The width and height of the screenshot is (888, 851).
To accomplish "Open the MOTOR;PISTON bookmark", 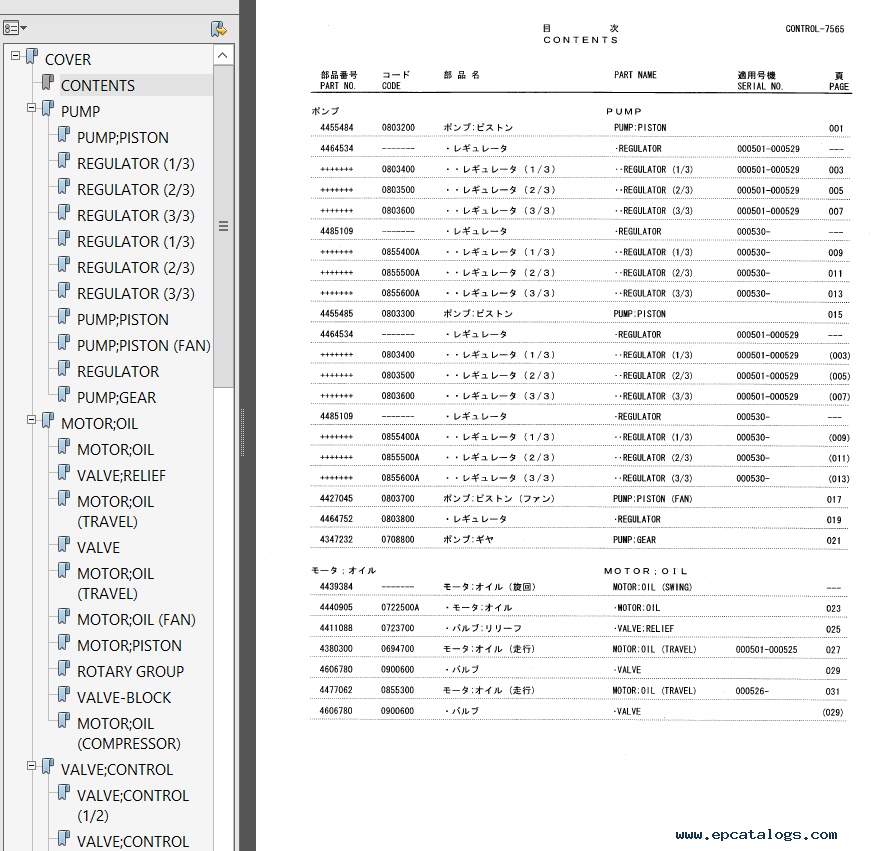I will point(129,645).
